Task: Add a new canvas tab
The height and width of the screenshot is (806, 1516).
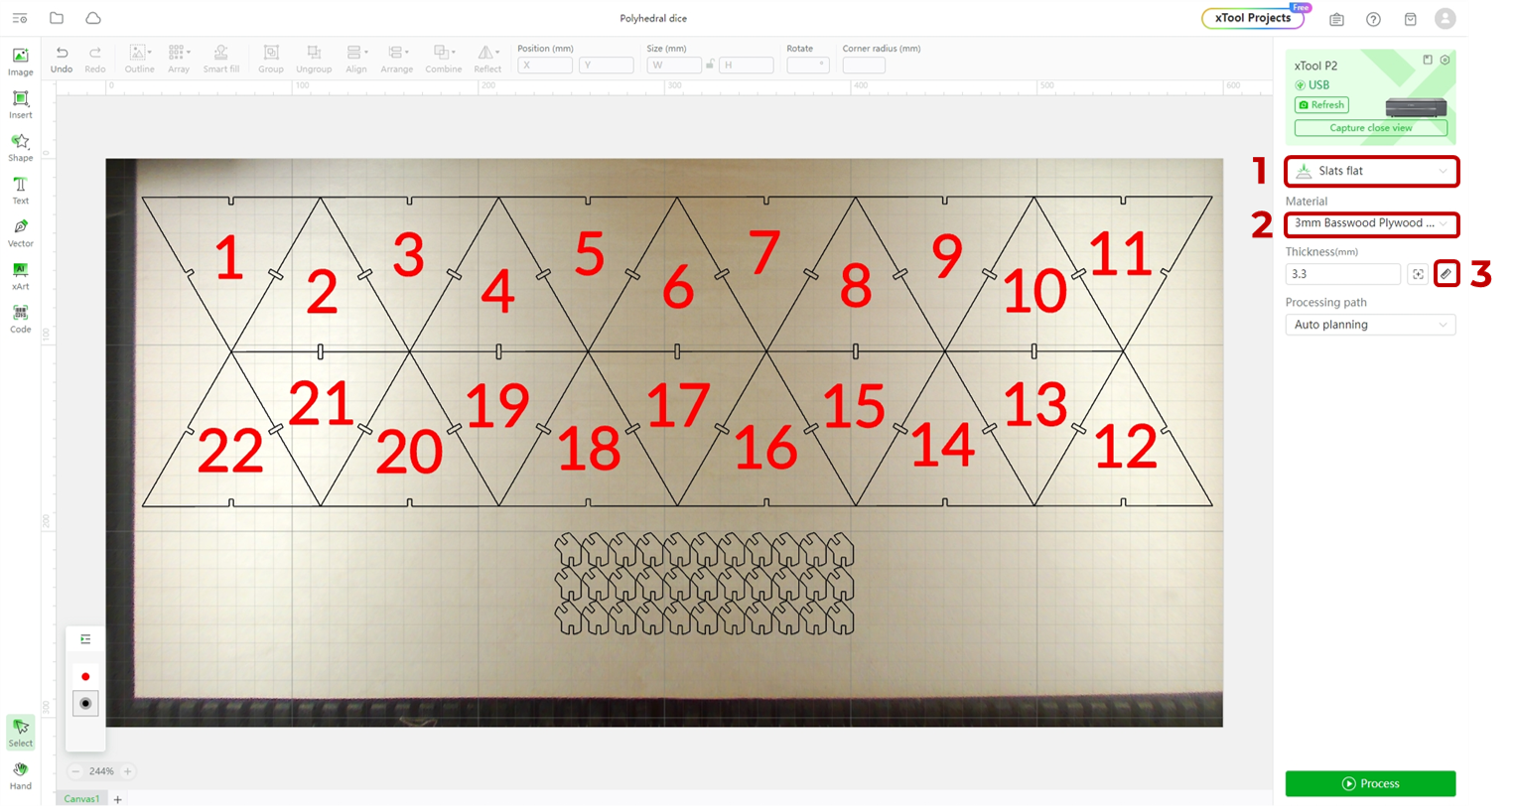Action: tap(118, 799)
